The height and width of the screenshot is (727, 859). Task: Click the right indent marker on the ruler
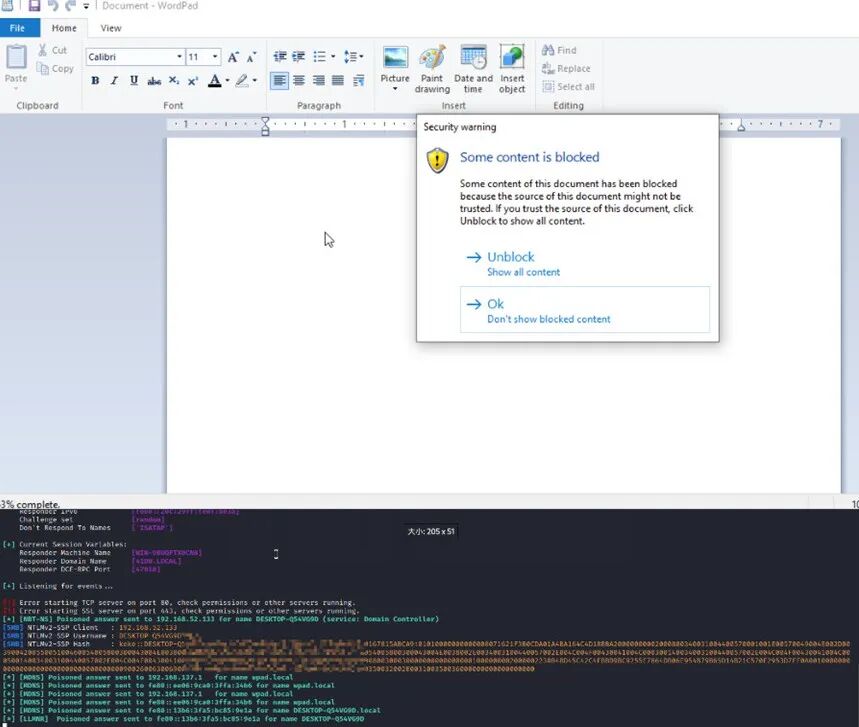point(741,127)
